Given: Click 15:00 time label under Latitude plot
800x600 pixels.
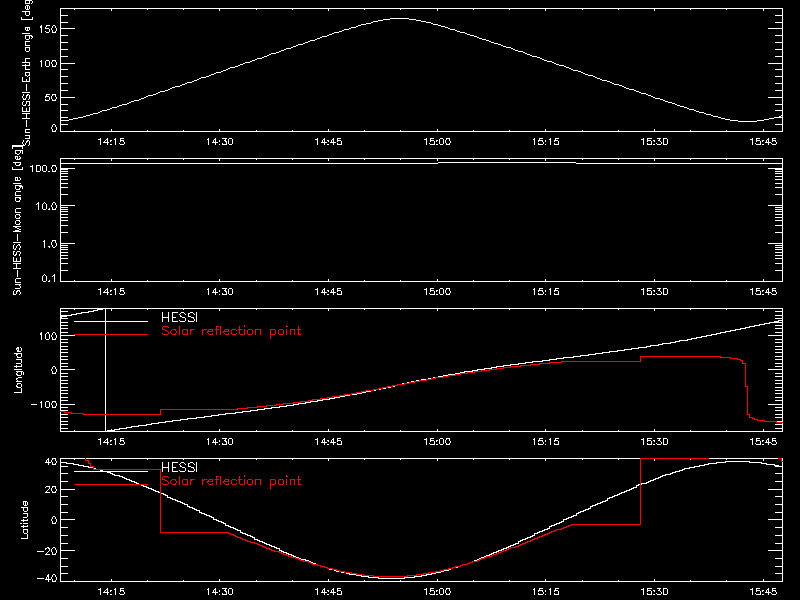Looking at the screenshot, I should click(x=437, y=591).
